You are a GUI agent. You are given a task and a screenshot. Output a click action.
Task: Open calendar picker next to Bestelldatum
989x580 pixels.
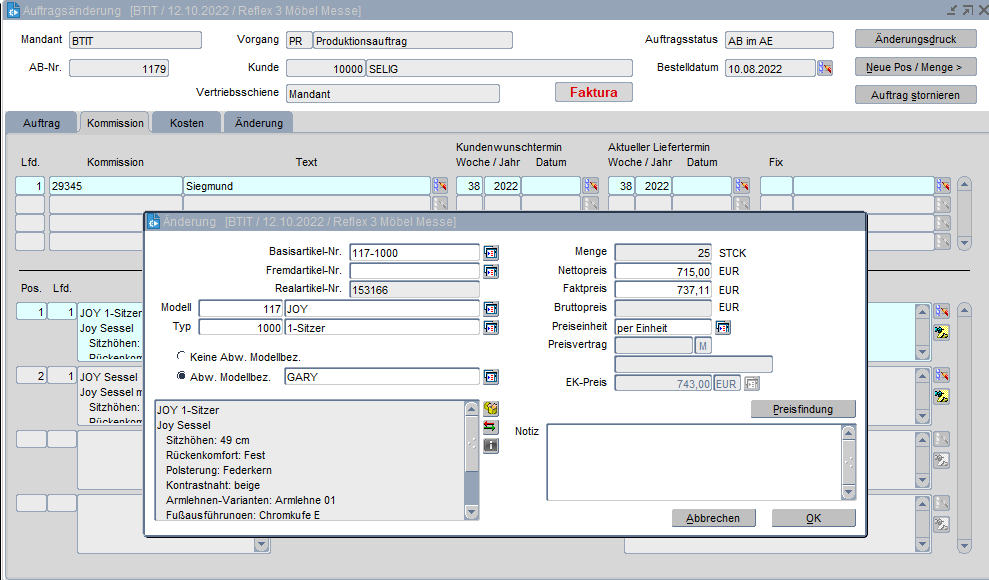[825, 68]
